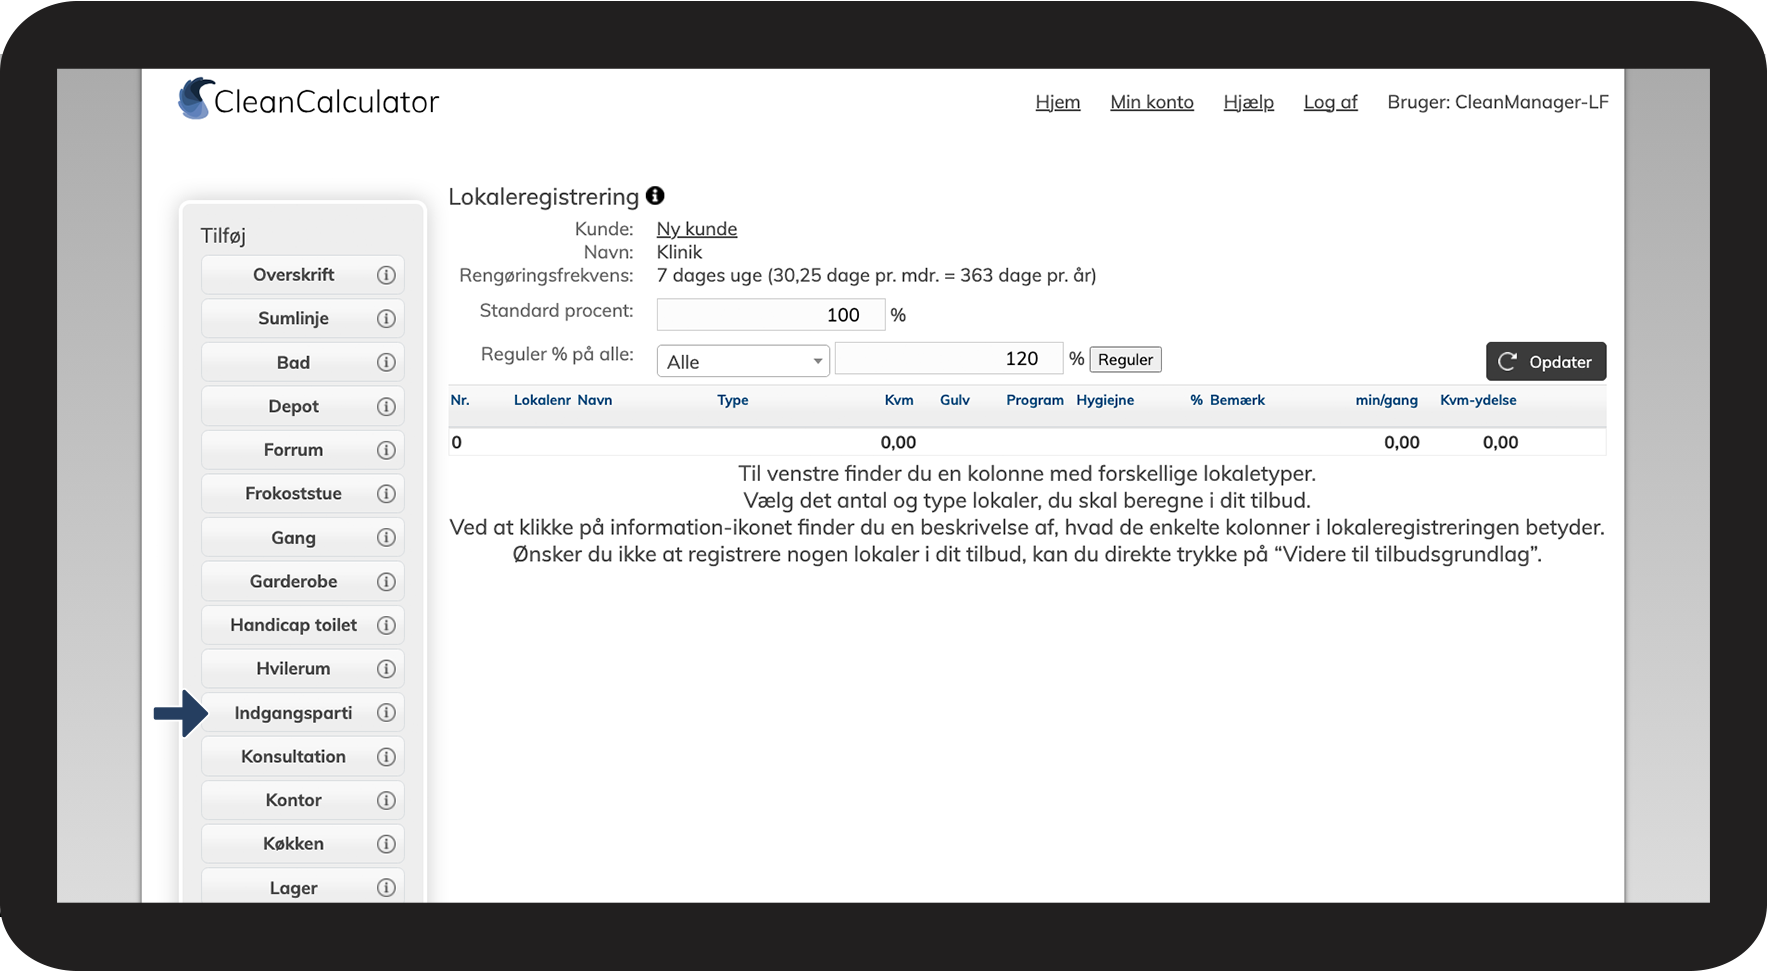
Task: Click info icon next to Konsultation
Action: tap(386, 757)
